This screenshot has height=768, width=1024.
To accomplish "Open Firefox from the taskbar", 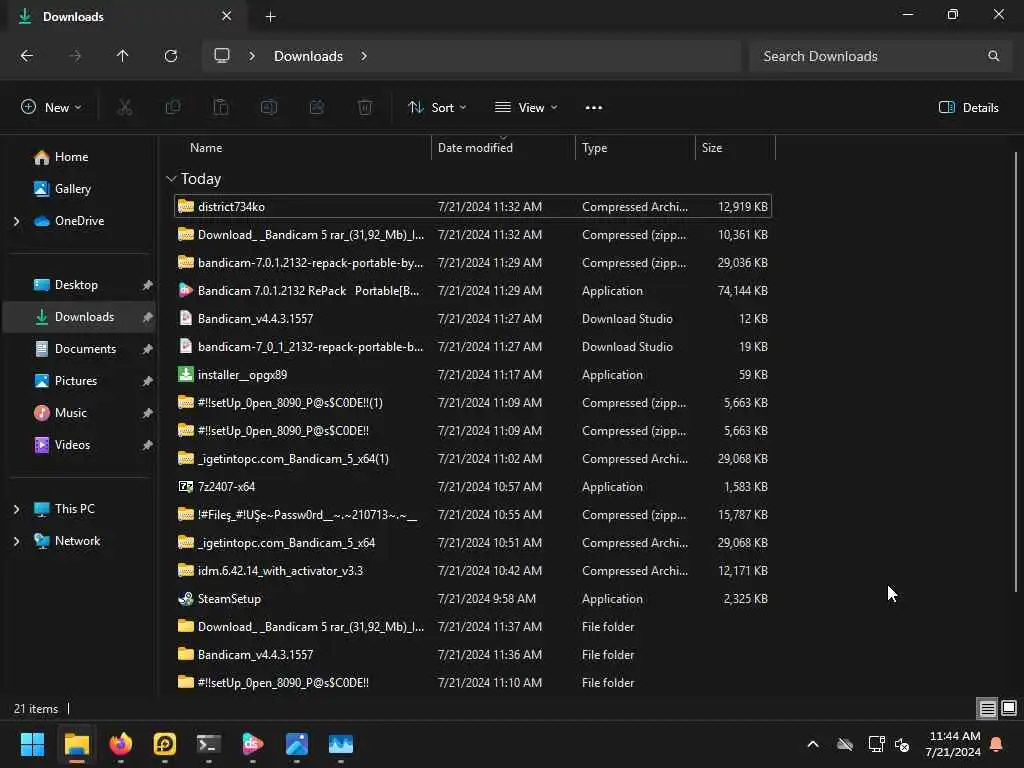I will (x=121, y=744).
